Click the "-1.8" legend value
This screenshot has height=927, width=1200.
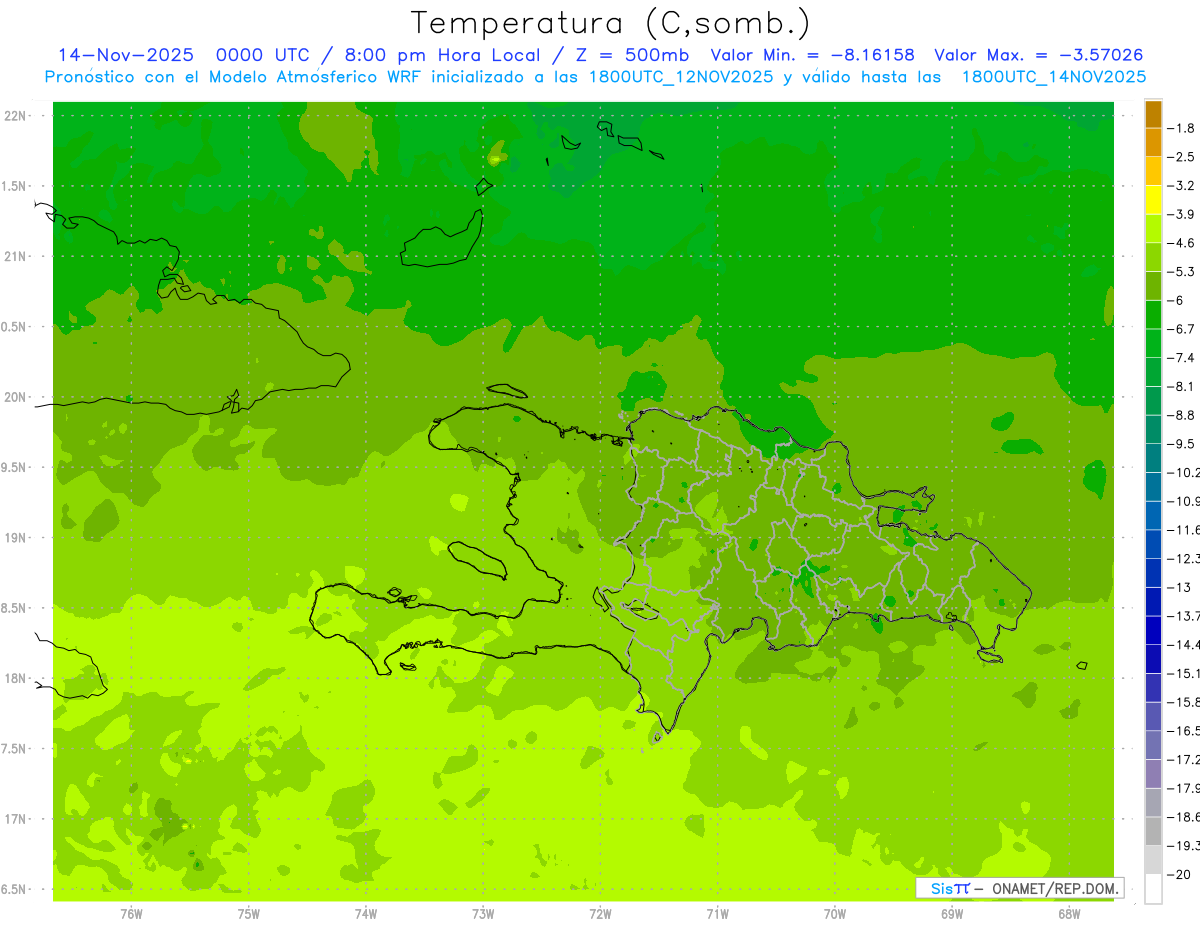pyautogui.click(x=1181, y=128)
